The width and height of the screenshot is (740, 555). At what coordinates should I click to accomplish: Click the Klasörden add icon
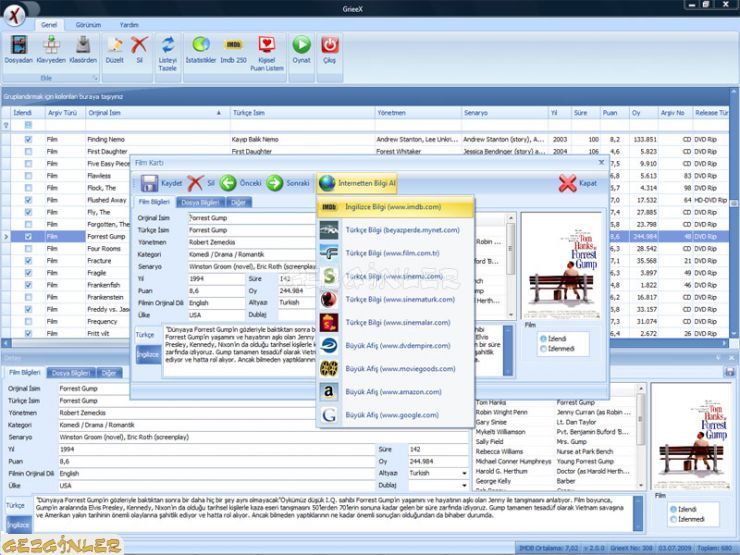click(83, 45)
